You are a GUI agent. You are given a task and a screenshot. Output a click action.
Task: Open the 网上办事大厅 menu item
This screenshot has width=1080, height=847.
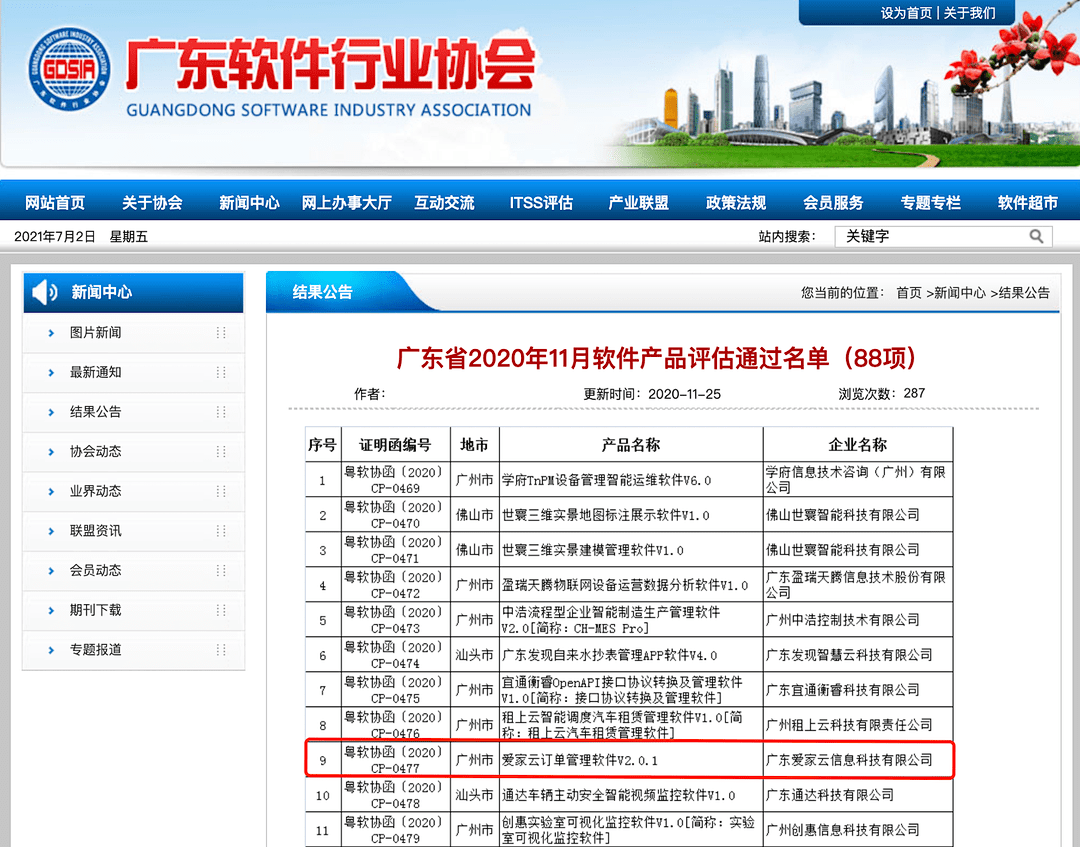(x=347, y=203)
